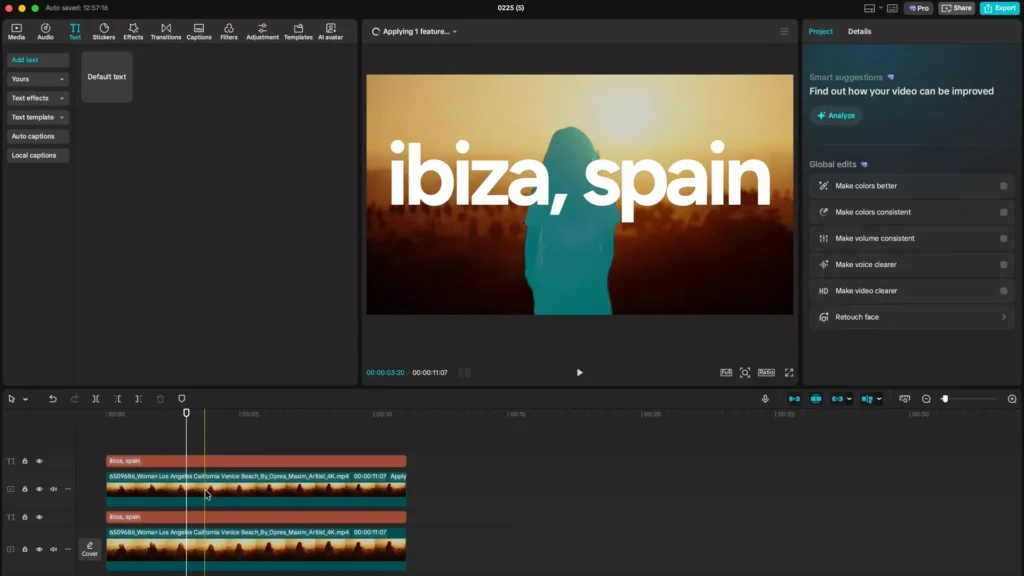Click the split clip icon in timeline toolbar
This screenshot has height=576, width=1024.
pos(96,399)
